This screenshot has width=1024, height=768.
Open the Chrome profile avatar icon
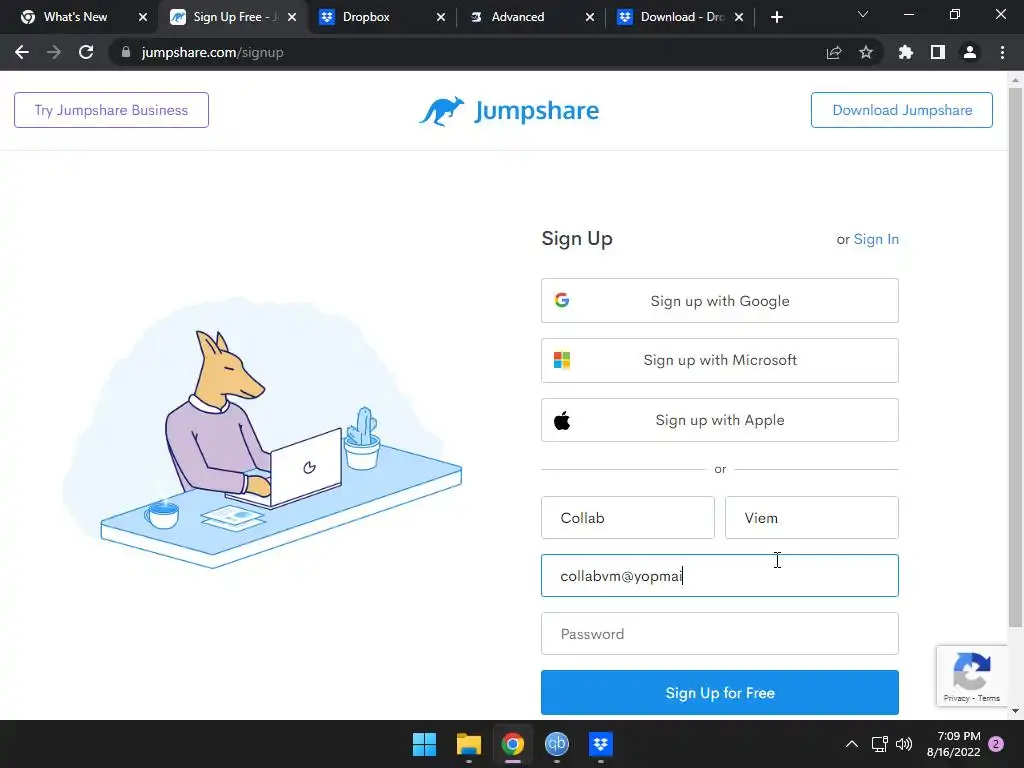tap(970, 52)
